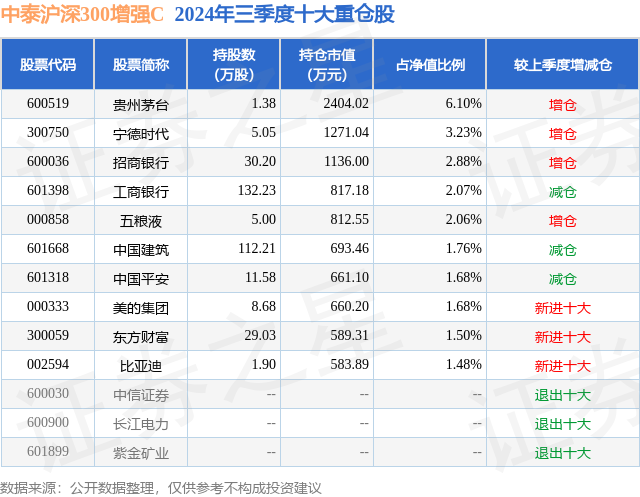Select the 贵州茅台 stock name

[141, 105]
